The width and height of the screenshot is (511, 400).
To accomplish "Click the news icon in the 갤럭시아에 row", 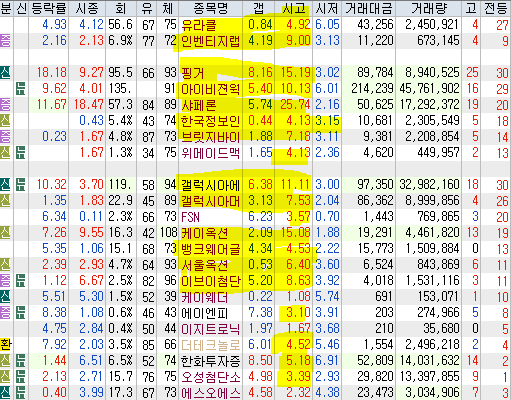I will [x=21, y=185].
